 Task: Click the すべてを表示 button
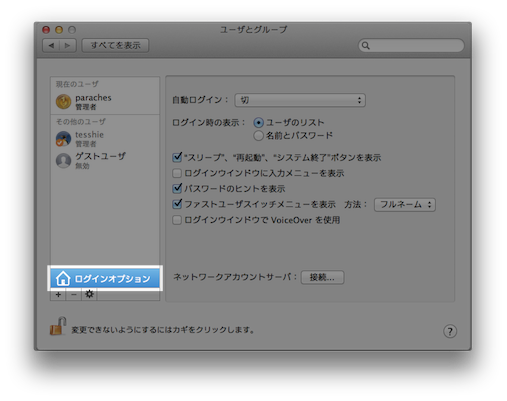click(115, 45)
